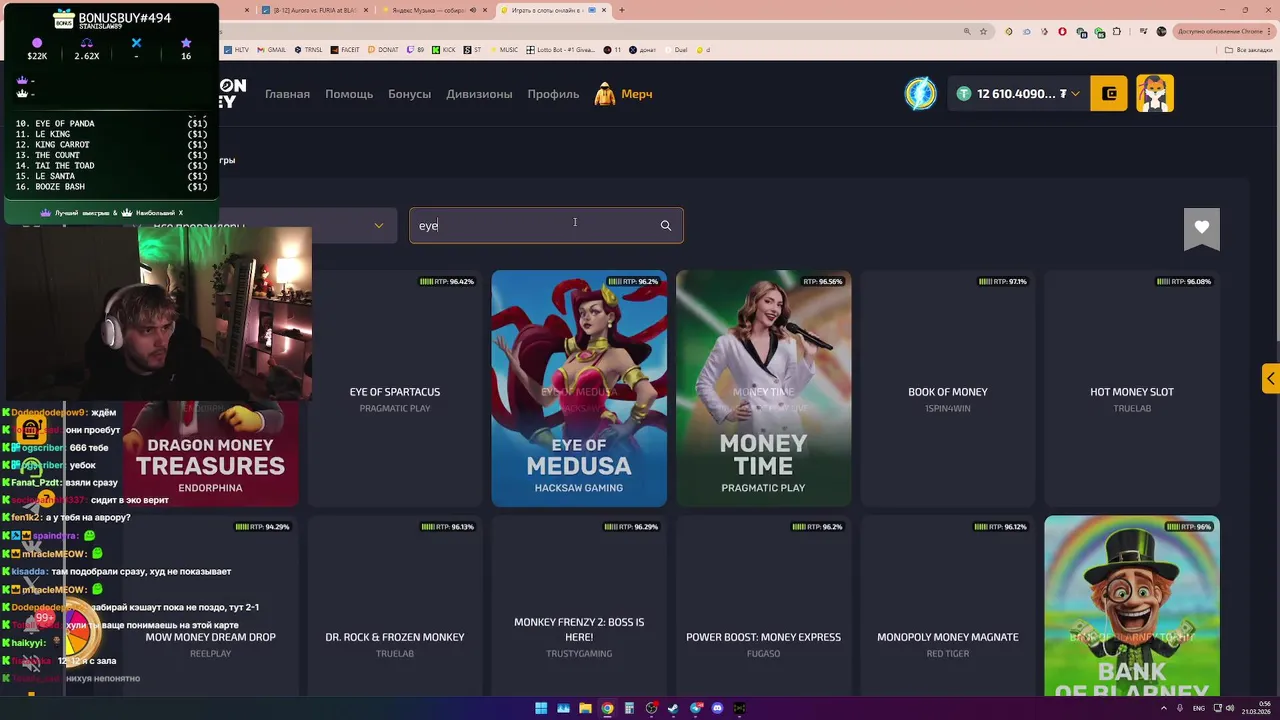This screenshot has height=720, width=1280.
Task: Open the Бонусы section
Action: (410, 94)
